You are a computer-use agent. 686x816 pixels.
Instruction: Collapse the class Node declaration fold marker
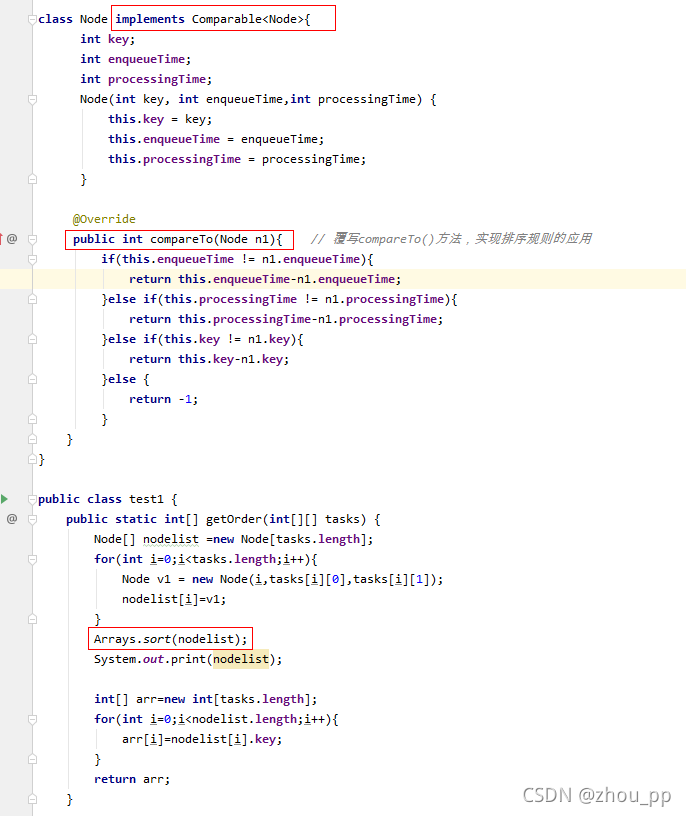coord(32,19)
